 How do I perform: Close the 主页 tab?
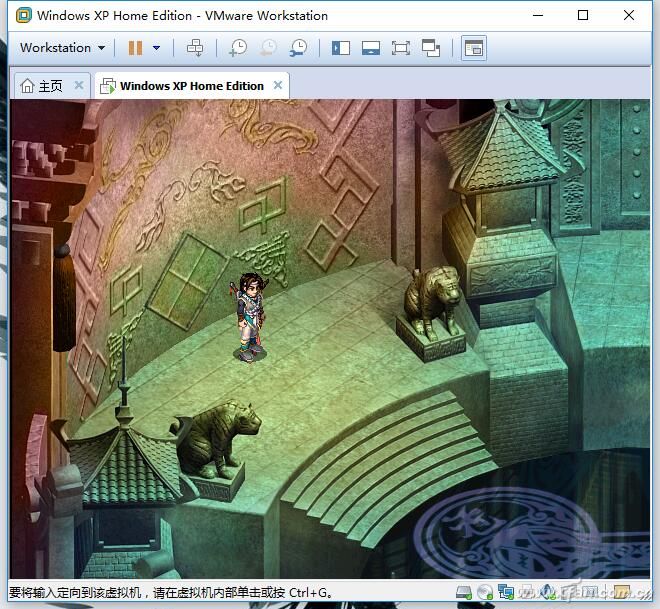pyautogui.click(x=79, y=85)
